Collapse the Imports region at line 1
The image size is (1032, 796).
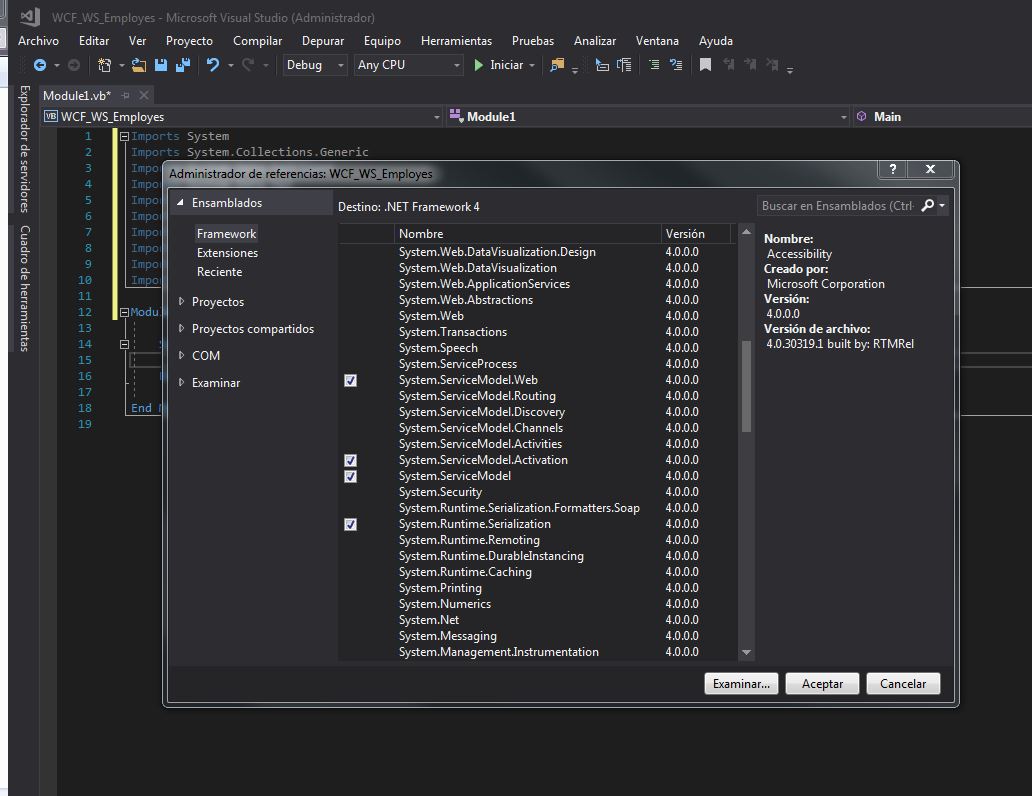(x=124, y=136)
